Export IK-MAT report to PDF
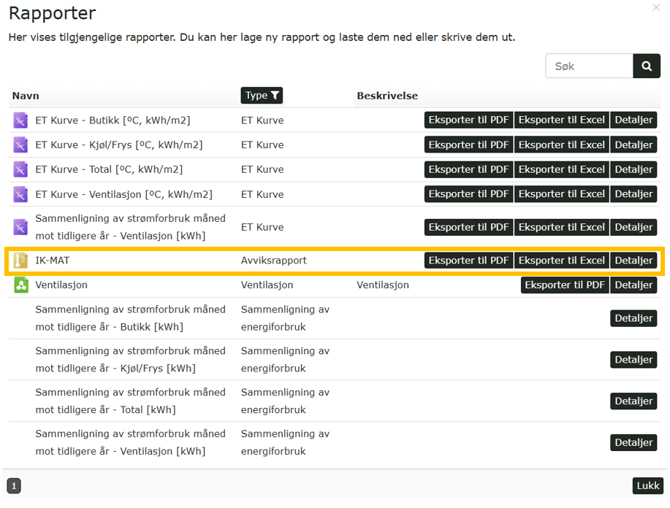670x508 pixels. tap(468, 261)
